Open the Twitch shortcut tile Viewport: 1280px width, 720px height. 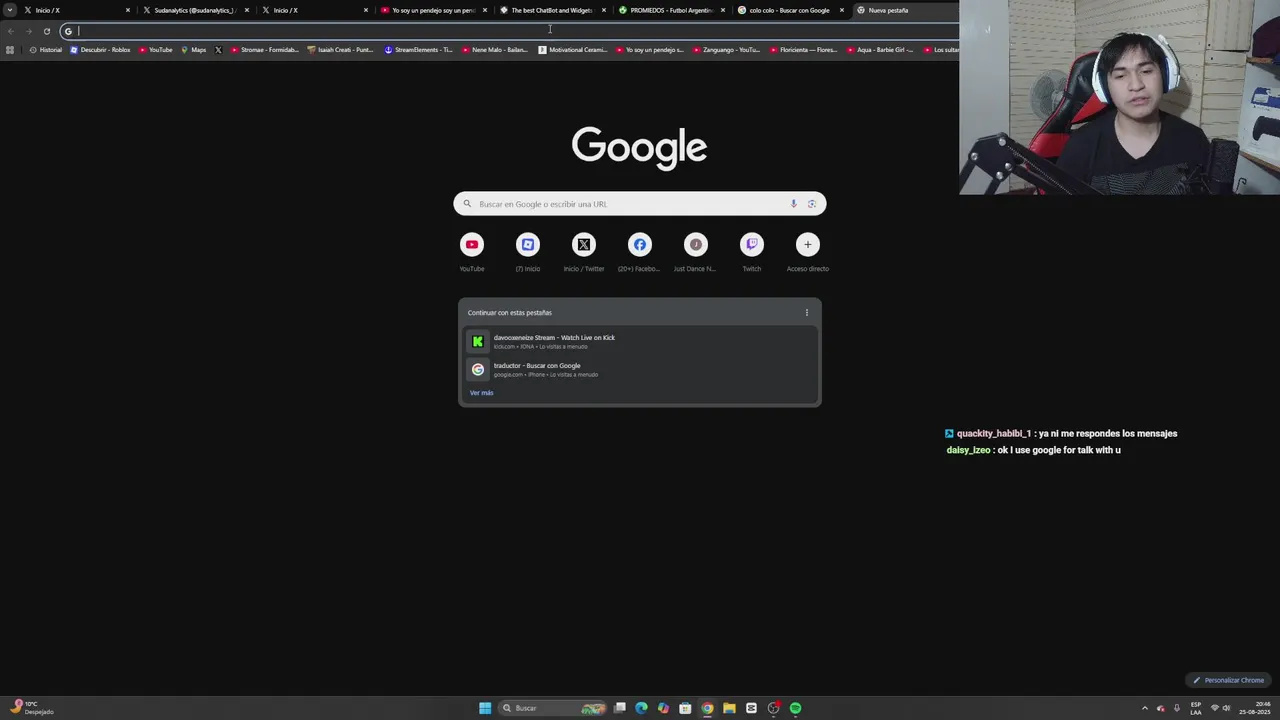[x=752, y=252]
